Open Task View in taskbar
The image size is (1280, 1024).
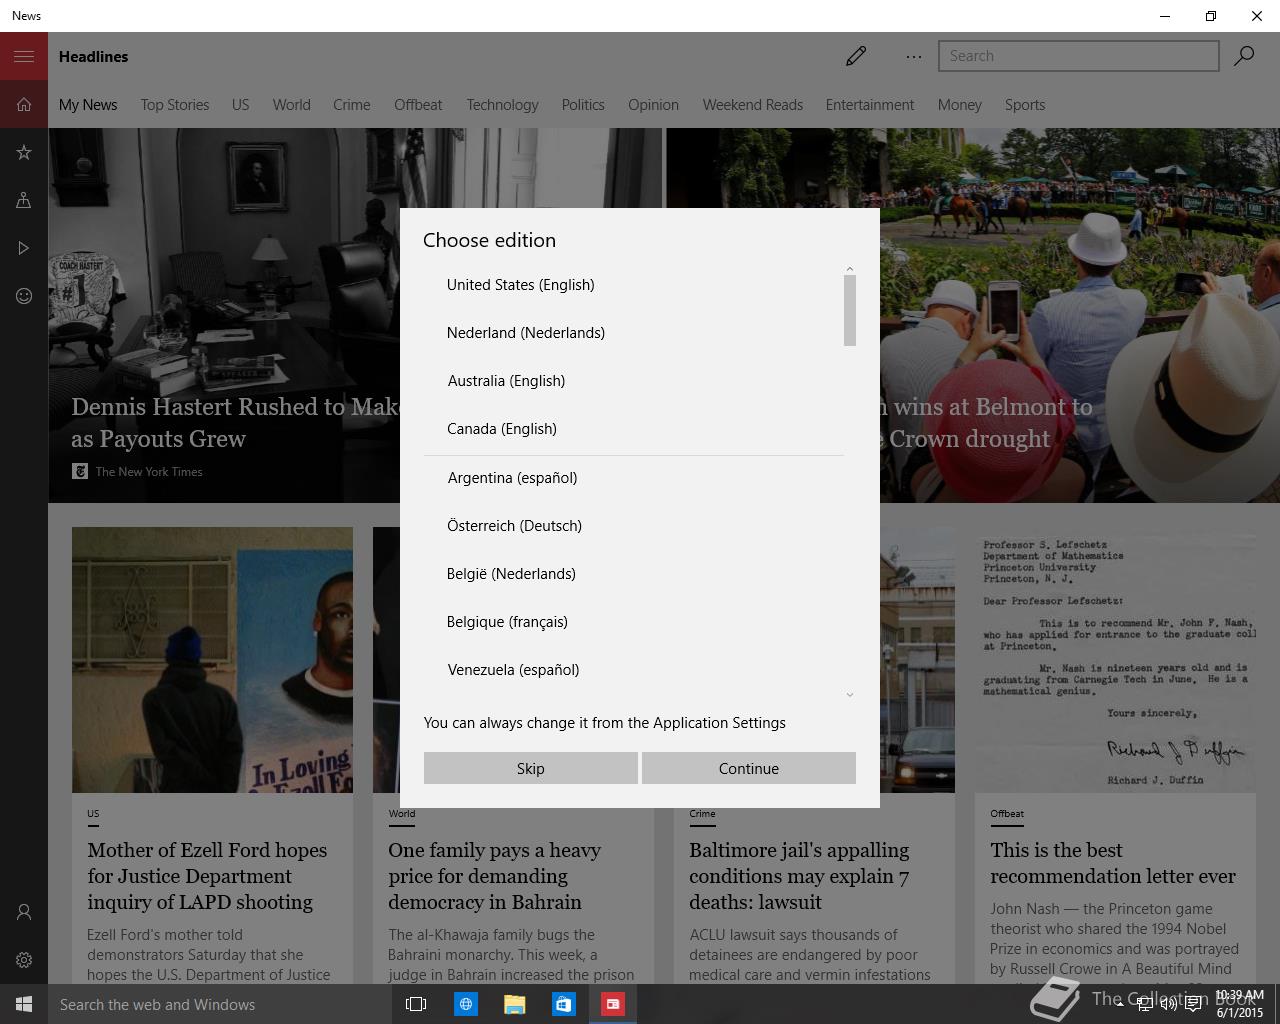click(x=416, y=1004)
